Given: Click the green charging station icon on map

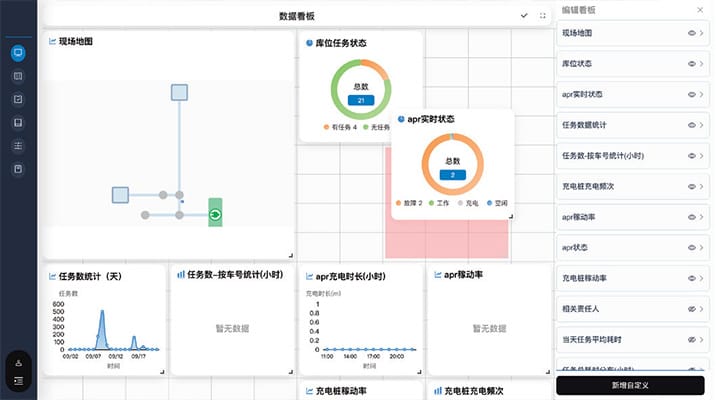Looking at the screenshot, I should [215, 214].
